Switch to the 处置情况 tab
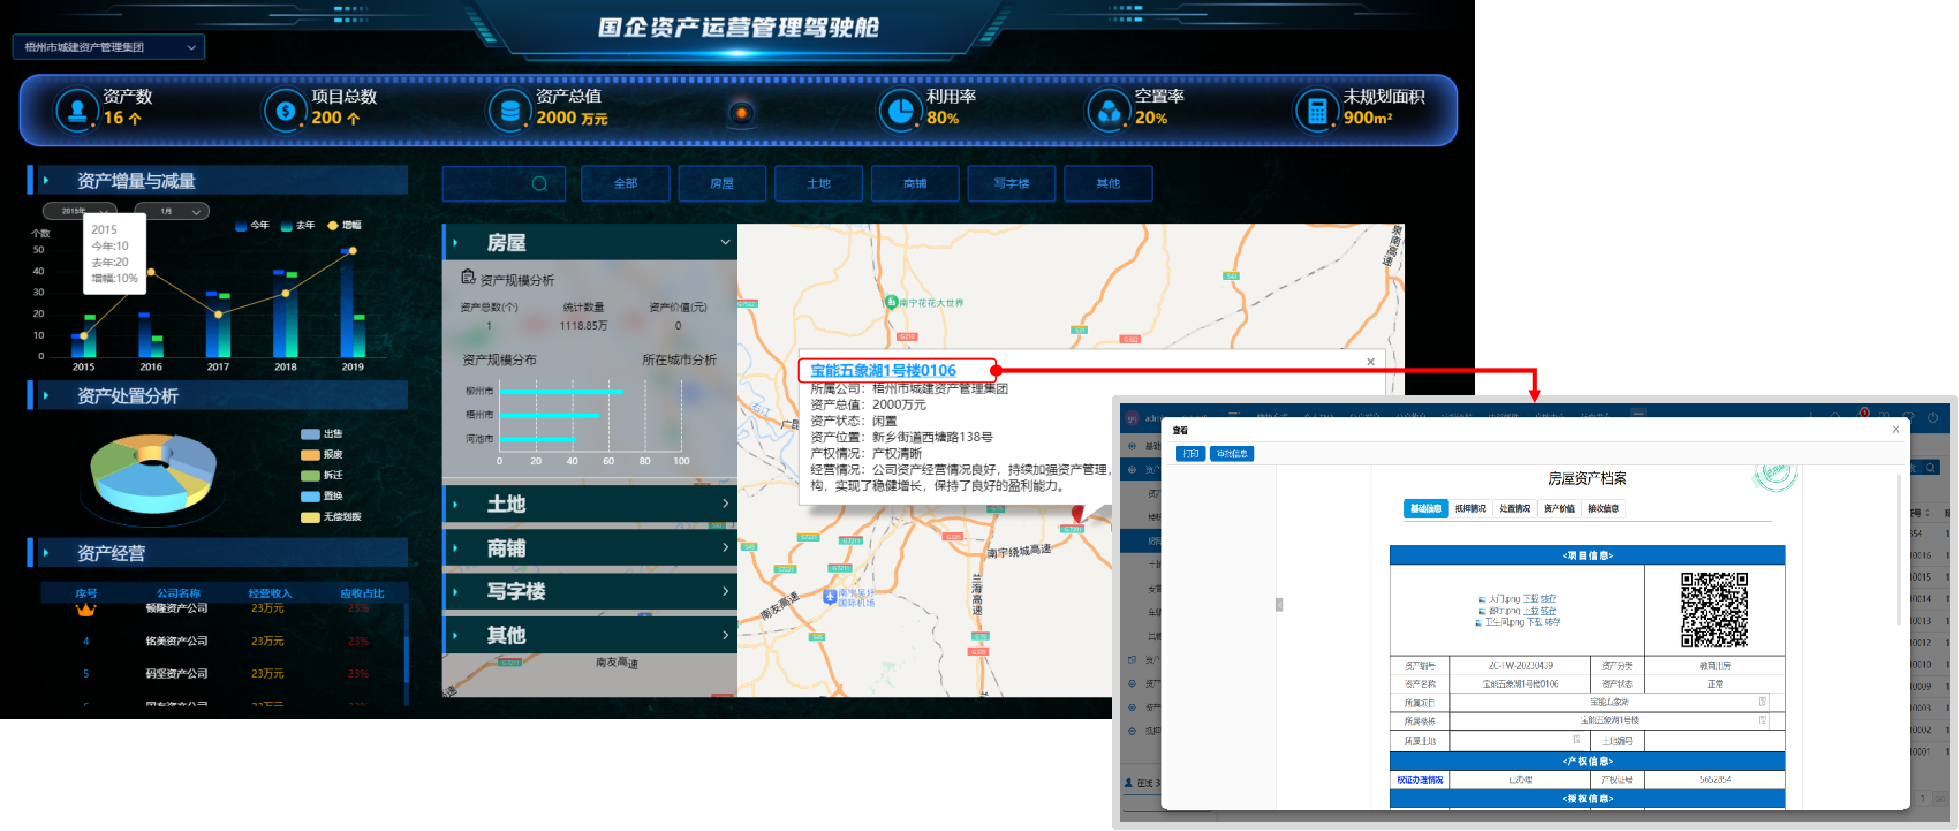The height and width of the screenshot is (831, 1959). [x=1514, y=509]
